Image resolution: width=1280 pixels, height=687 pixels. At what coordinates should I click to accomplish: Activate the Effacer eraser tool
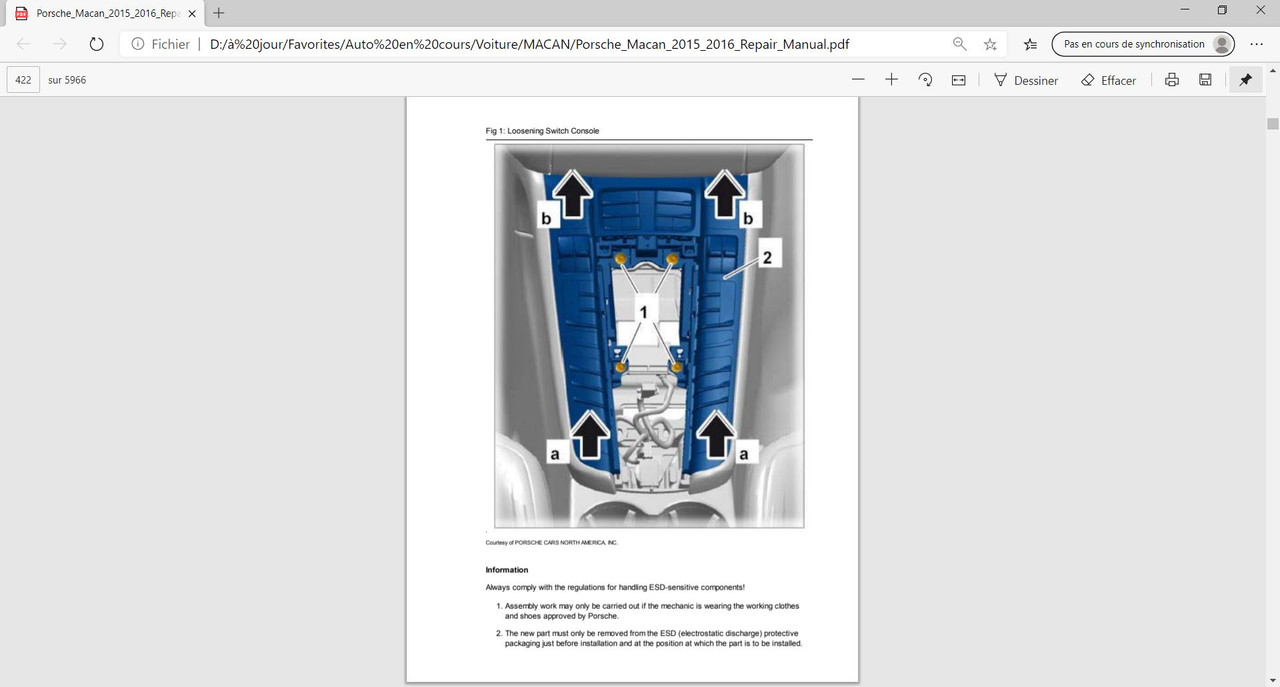(x=1109, y=80)
